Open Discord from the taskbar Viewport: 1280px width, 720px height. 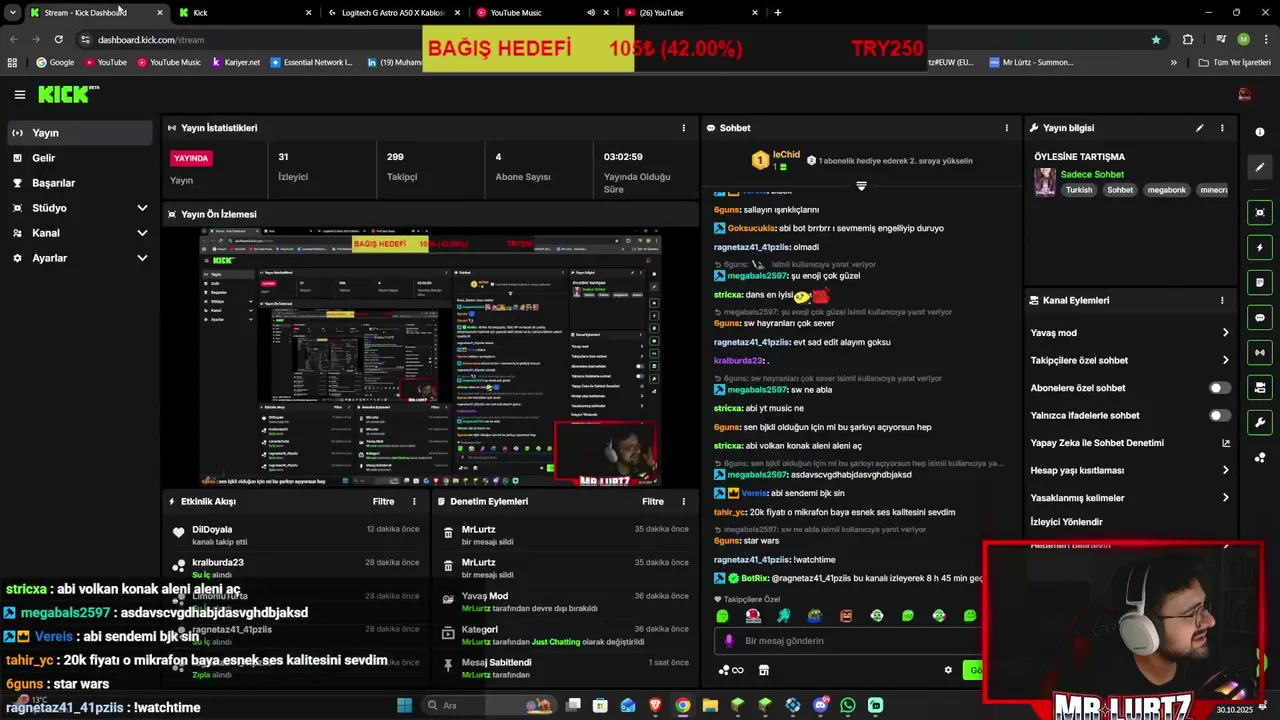[821, 705]
